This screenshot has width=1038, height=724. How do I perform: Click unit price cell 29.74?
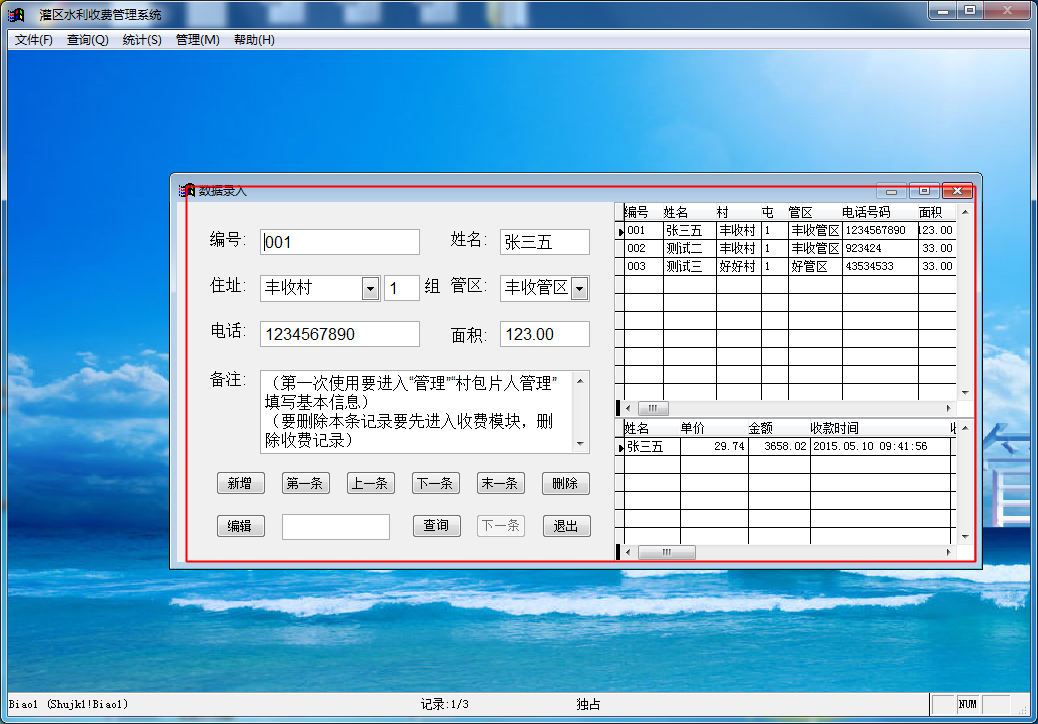[714, 446]
